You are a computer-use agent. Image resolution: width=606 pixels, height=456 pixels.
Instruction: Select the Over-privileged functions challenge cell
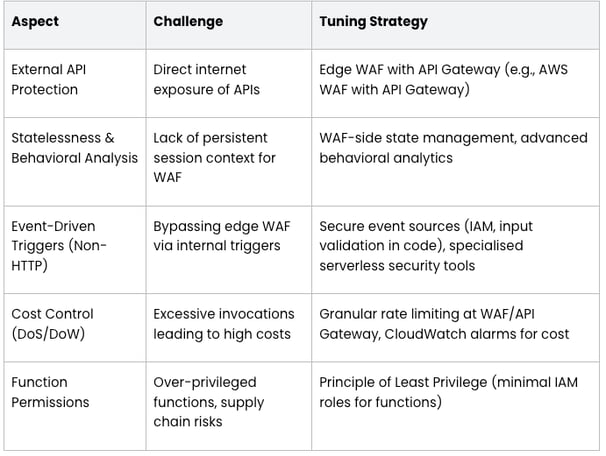(x=229, y=406)
